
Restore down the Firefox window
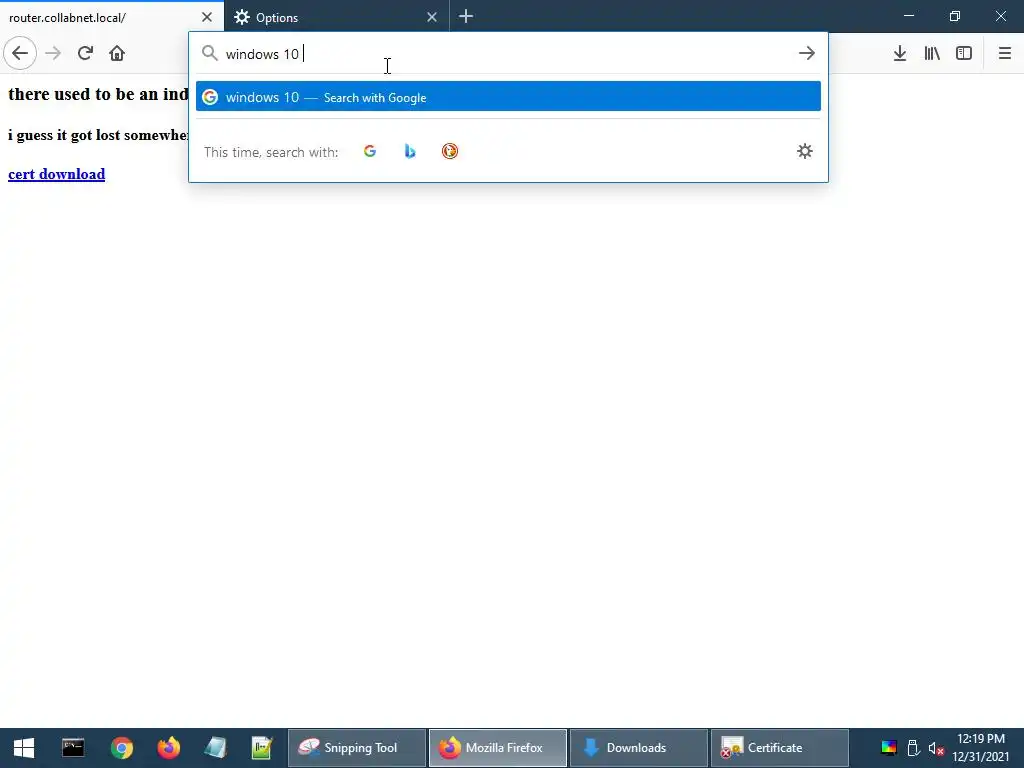(x=955, y=16)
